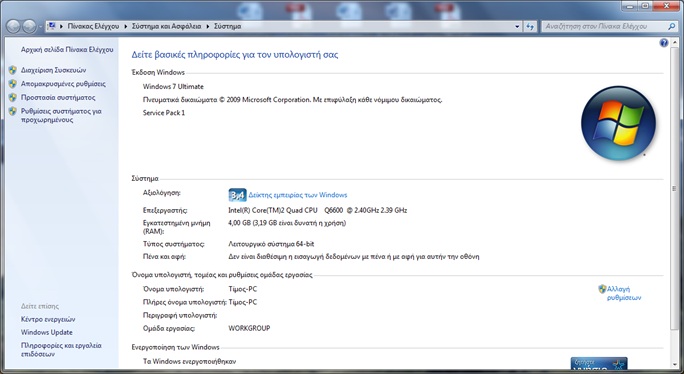Open Αρχική σελίδα Πίνακα Ελέγχου link
The height and width of the screenshot is (374, 684).
pos(67,50)
